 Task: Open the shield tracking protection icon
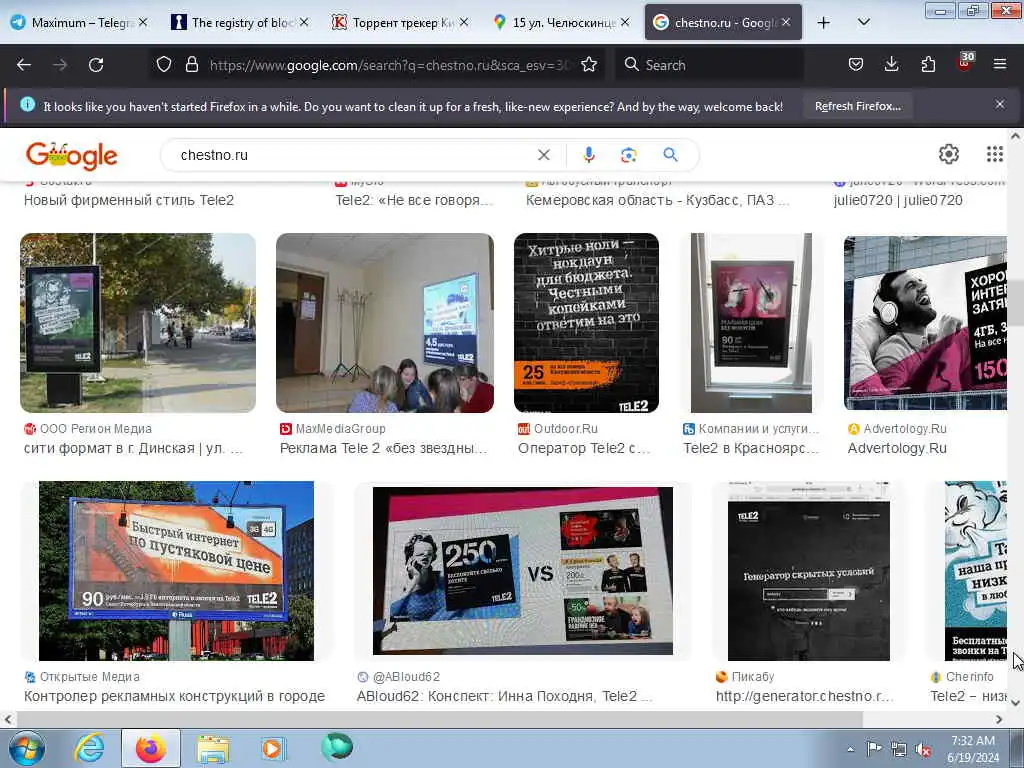pos(164,64)
